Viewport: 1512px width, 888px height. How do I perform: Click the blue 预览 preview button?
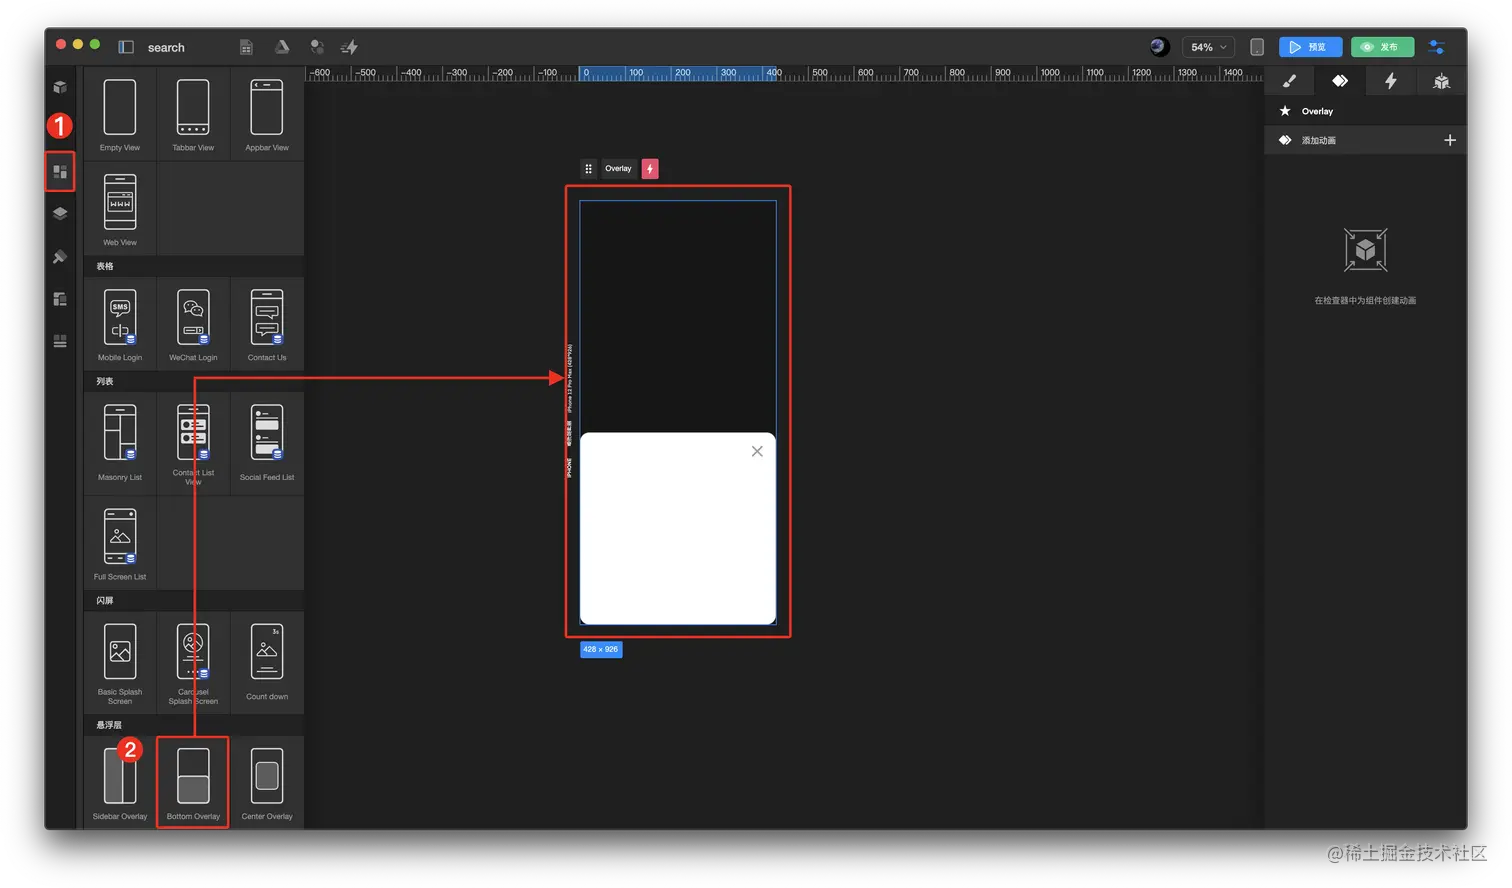point(1310,47)
